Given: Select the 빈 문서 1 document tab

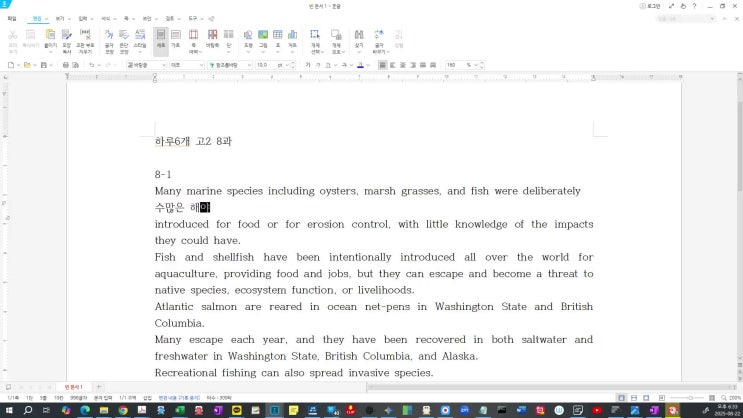Looking at the screenshot, I should tap(74, 386).
